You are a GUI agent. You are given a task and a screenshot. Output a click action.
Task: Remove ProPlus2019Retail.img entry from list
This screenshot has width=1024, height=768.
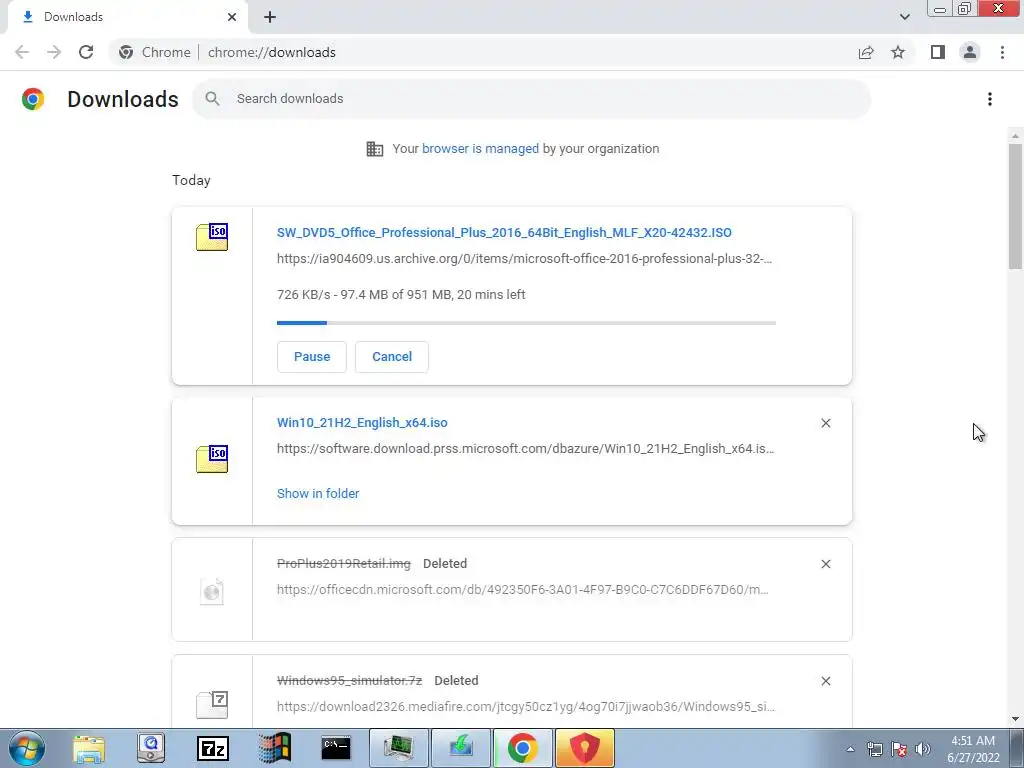825,564
